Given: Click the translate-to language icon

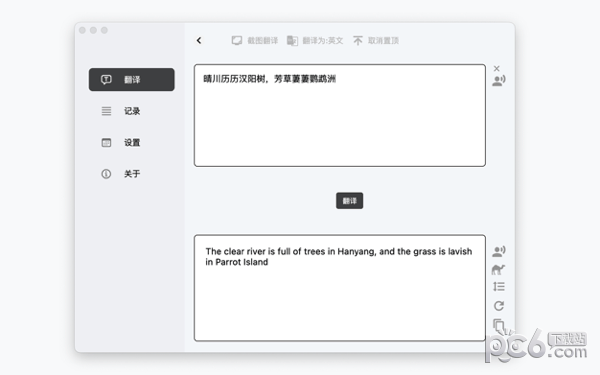Looking at the screenshot, I should coord(292,41).
